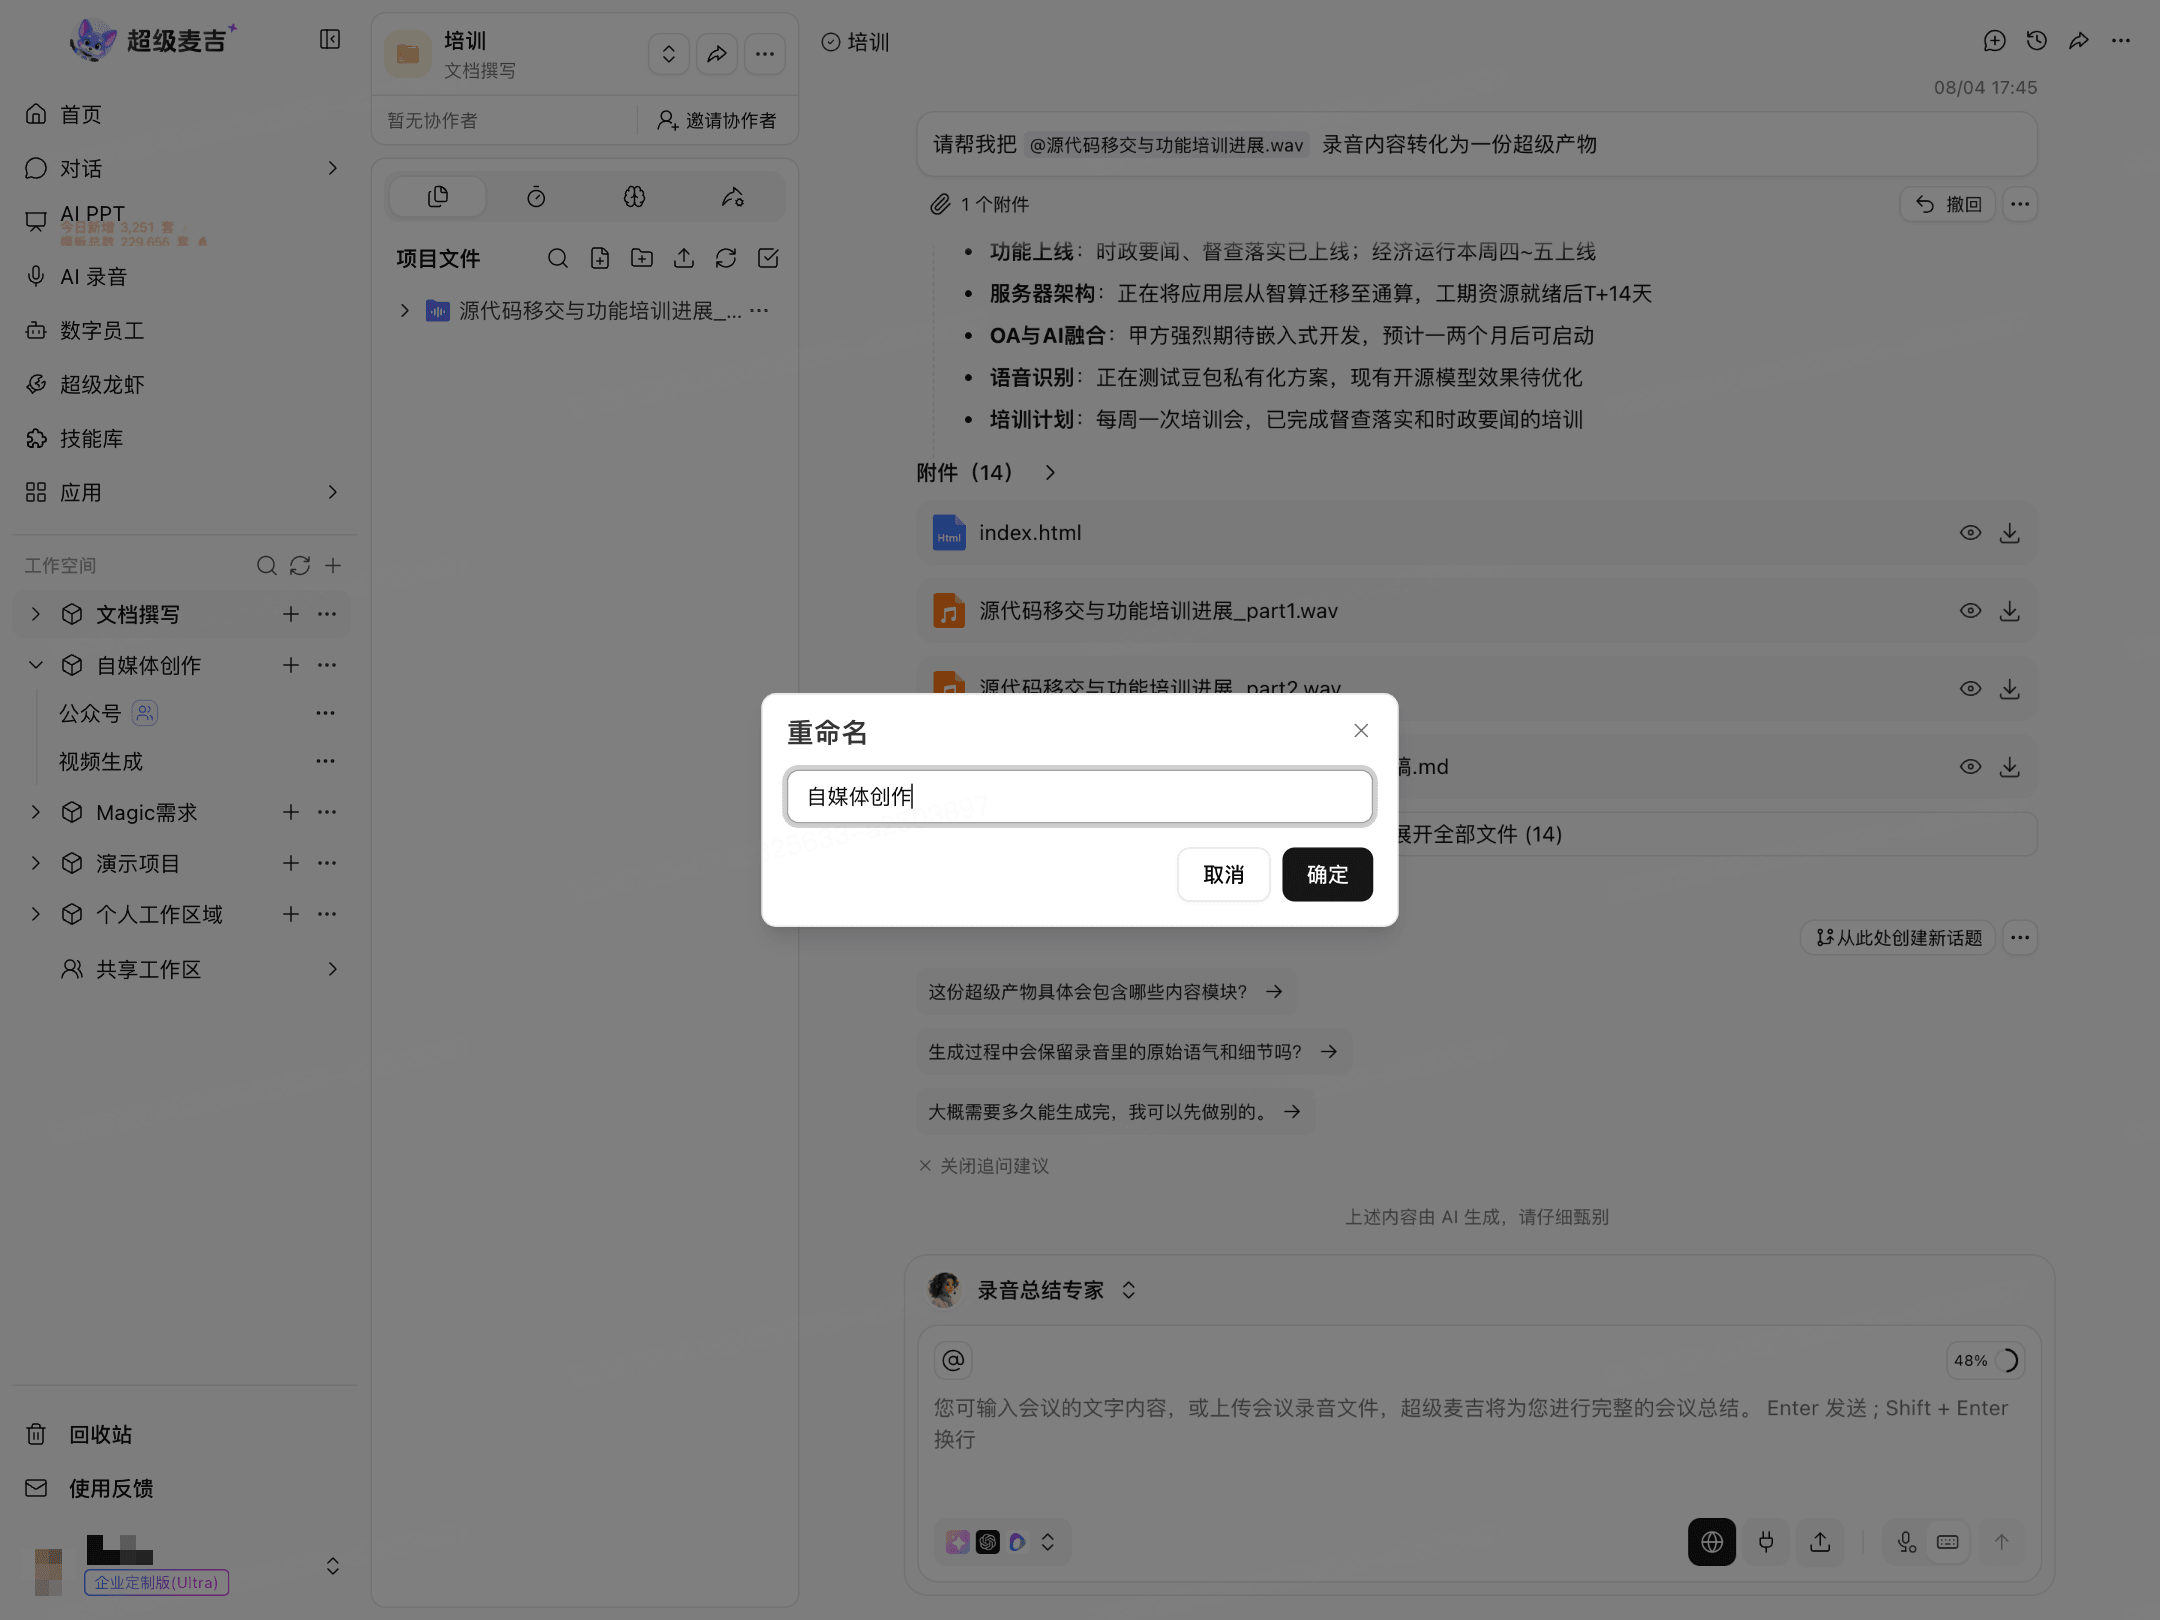Confirm rename with 确定 button
The width and height of the screenshot is (2160, 1620).
pyautogui.click(x=1327, y=875)
